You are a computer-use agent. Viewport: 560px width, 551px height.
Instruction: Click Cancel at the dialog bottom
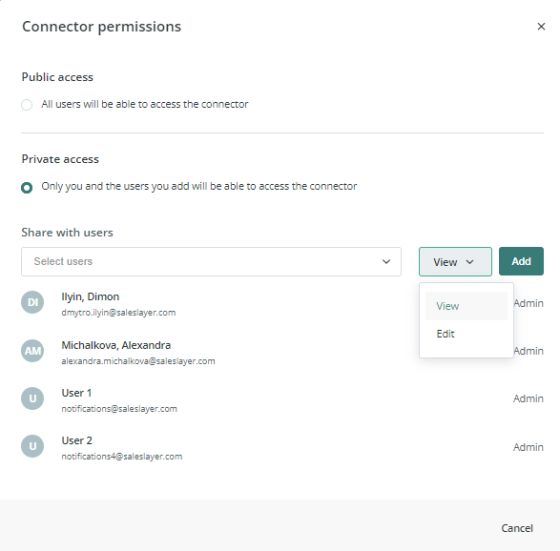517,528
